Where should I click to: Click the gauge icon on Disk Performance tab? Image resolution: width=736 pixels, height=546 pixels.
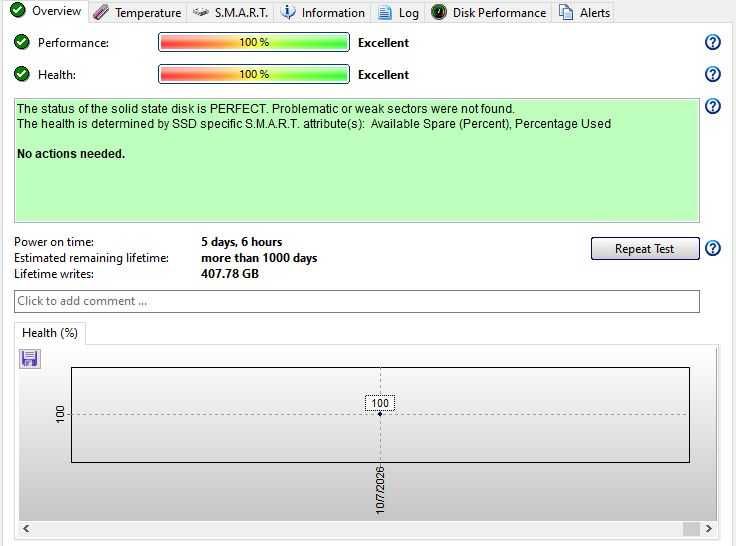click(x=438, y=12)
